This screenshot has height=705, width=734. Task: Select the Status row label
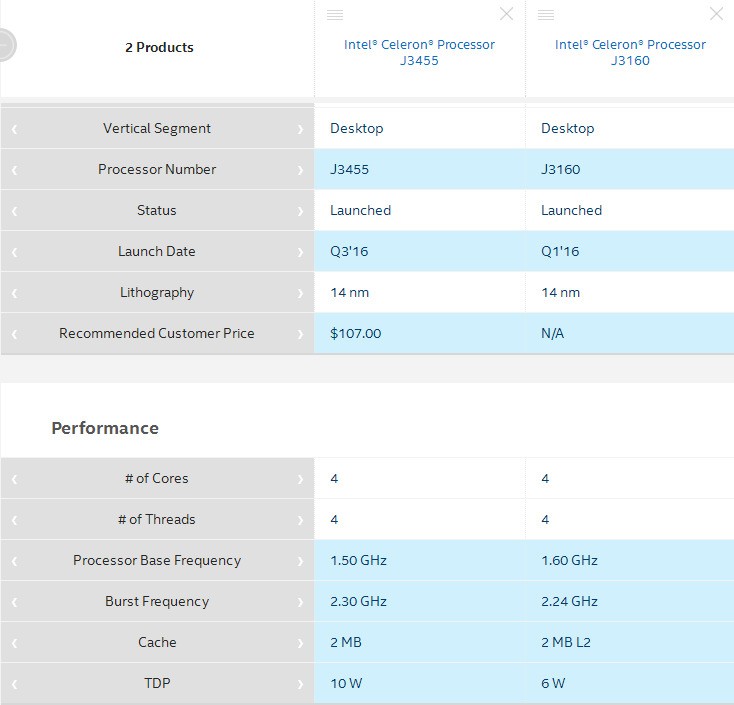[157, 210]
